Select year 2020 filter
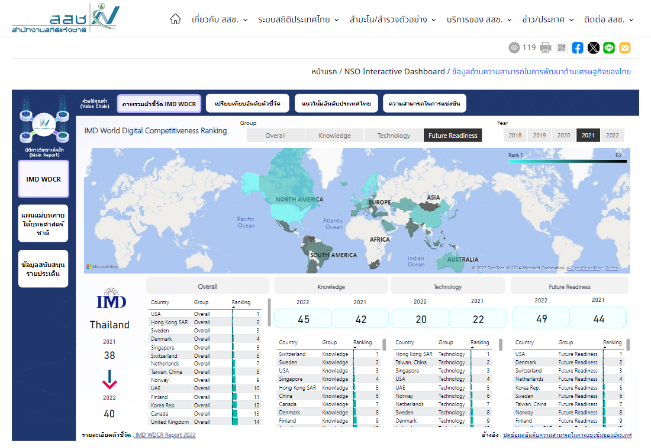This screenshot has height=448, width=651. pyautogui.click(x=563, y=135)
